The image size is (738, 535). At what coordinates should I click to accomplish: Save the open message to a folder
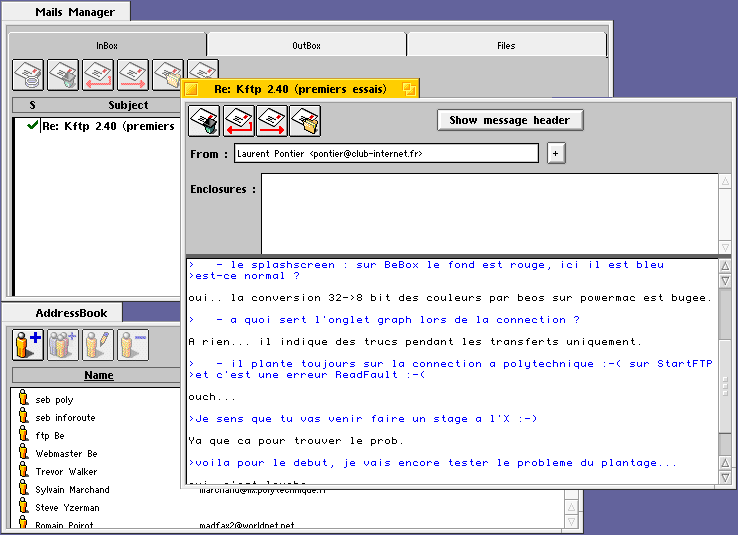[x=305, y=121]
